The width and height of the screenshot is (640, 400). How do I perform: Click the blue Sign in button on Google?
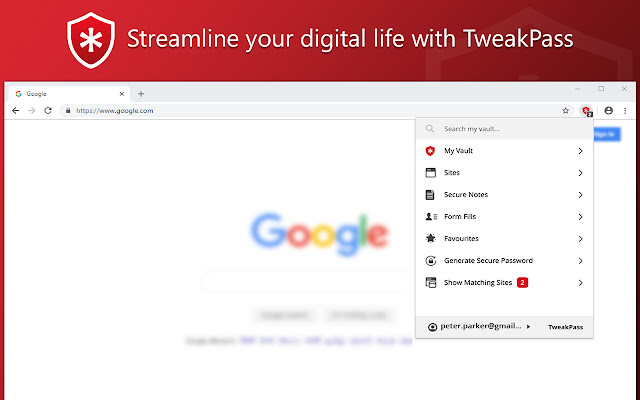click(x=607, y=134)
